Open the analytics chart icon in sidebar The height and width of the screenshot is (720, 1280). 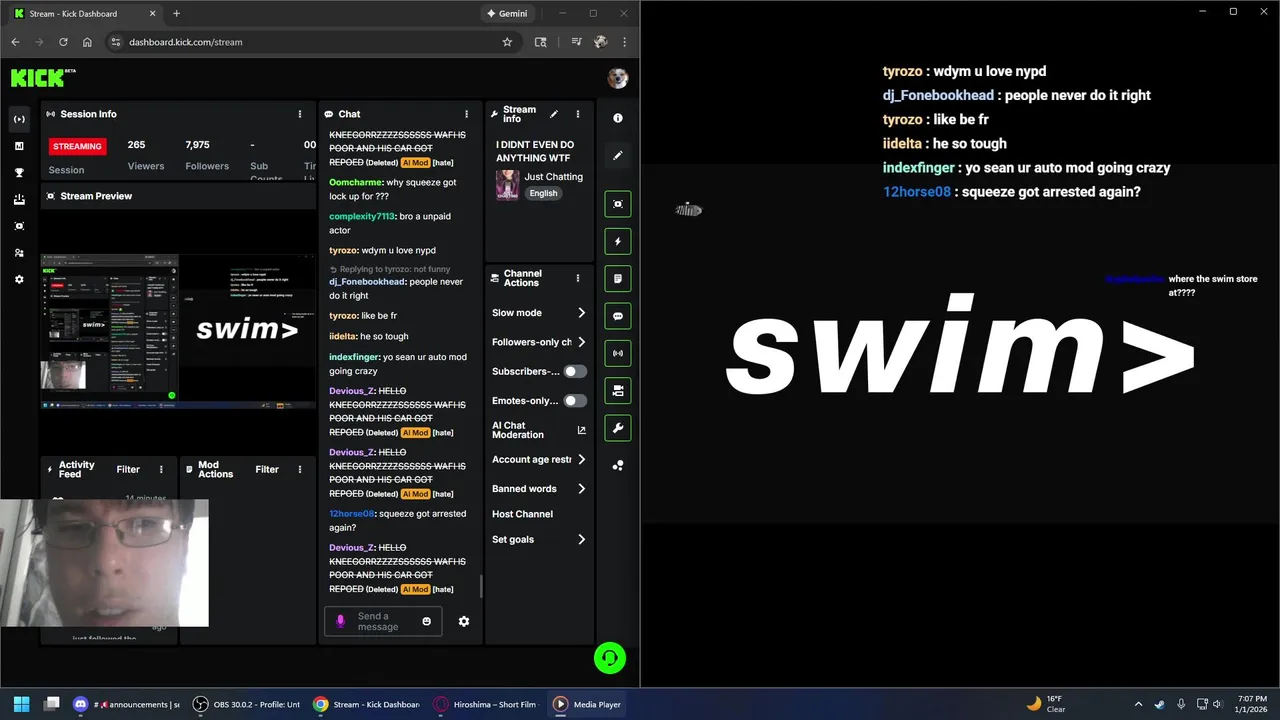pos(19,146)
